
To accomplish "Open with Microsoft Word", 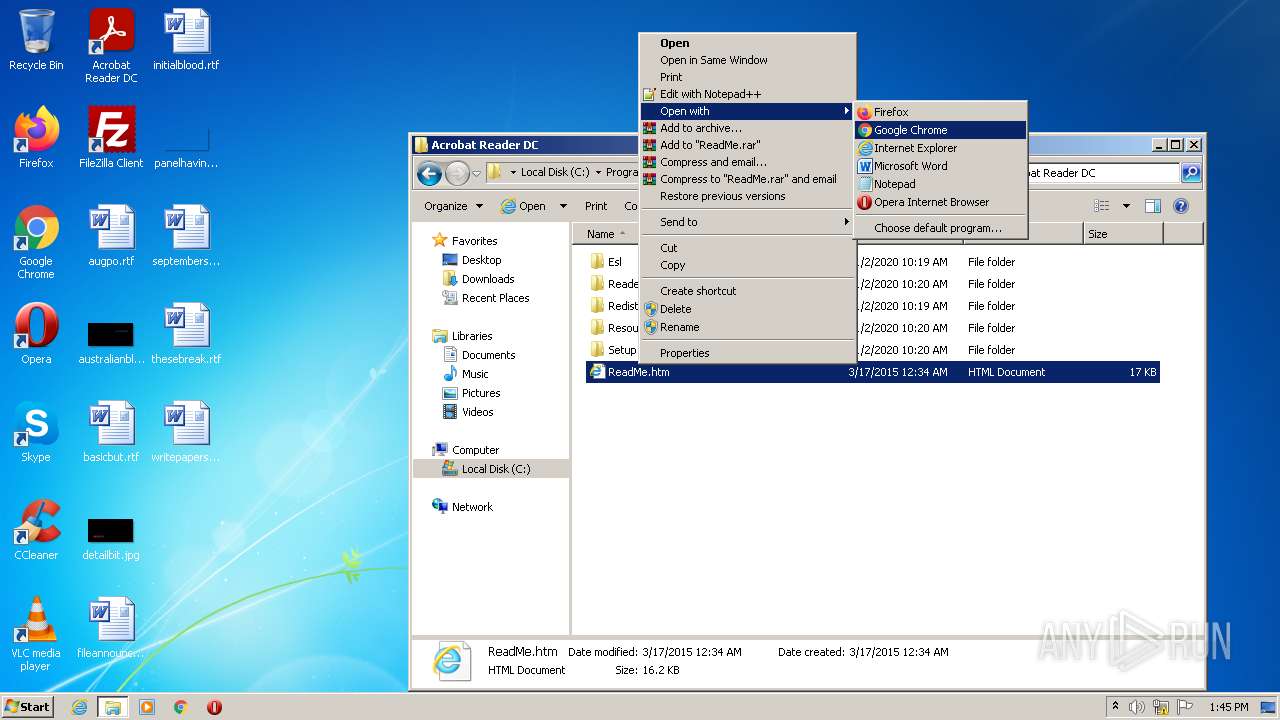I will click(940, 166).
